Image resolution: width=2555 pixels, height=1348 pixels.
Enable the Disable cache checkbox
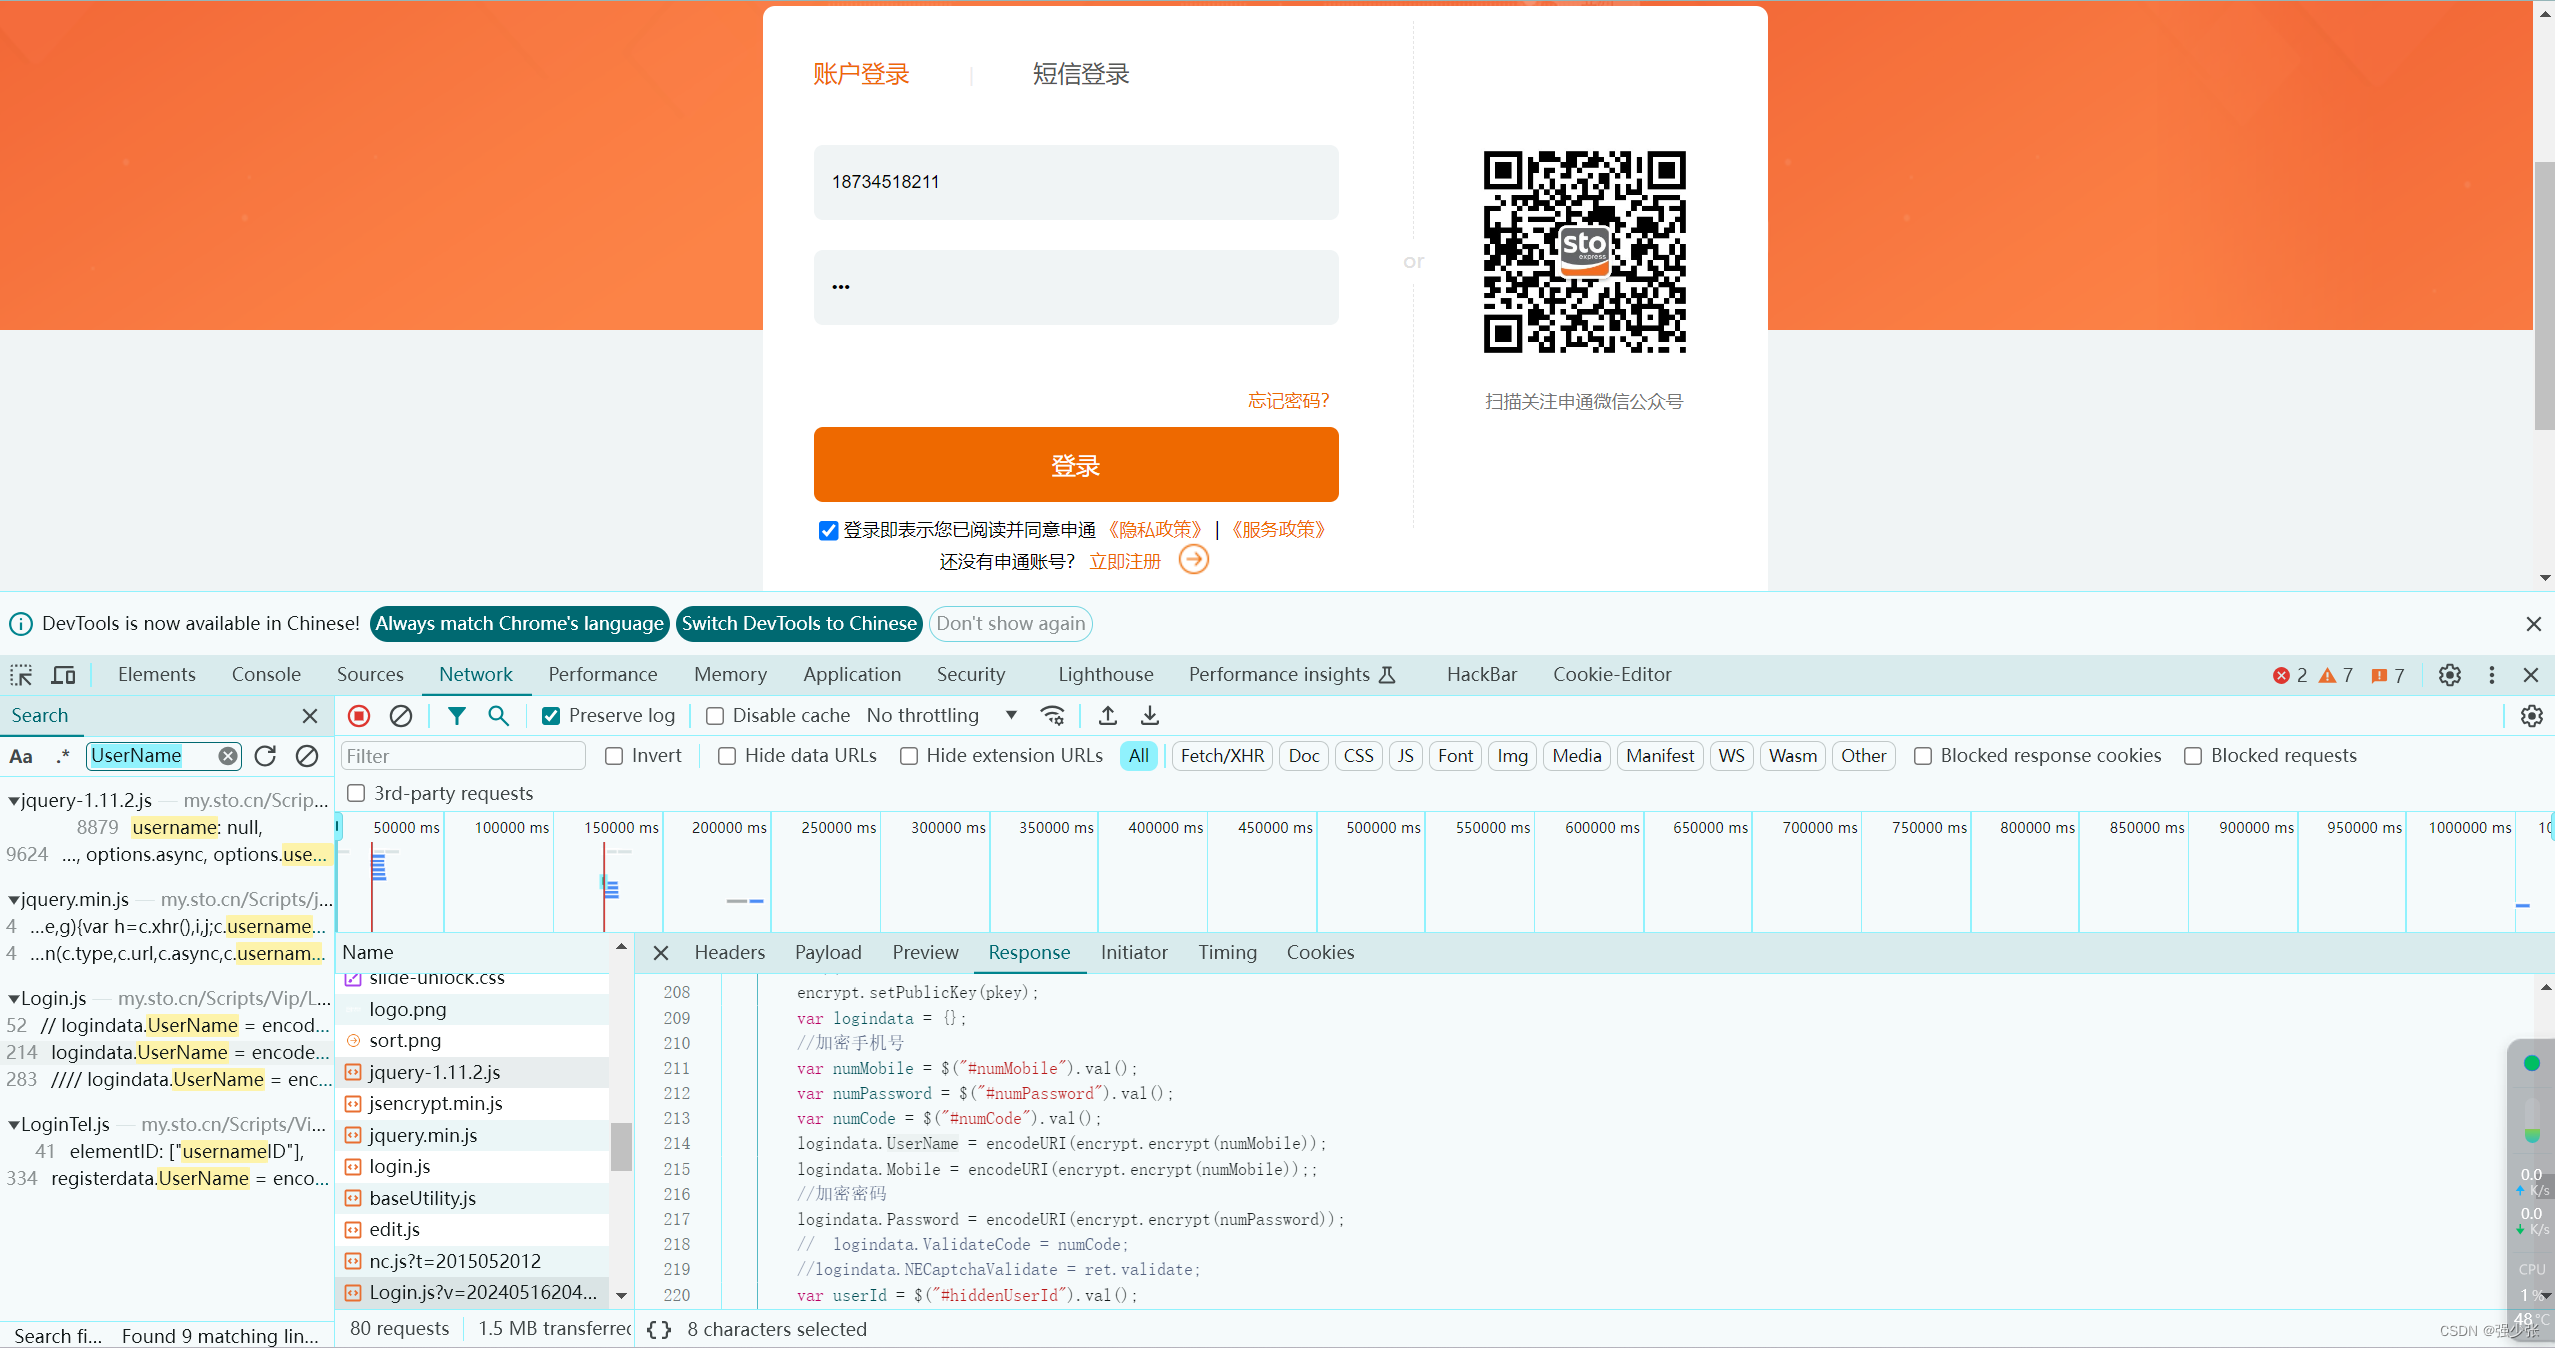715,716
